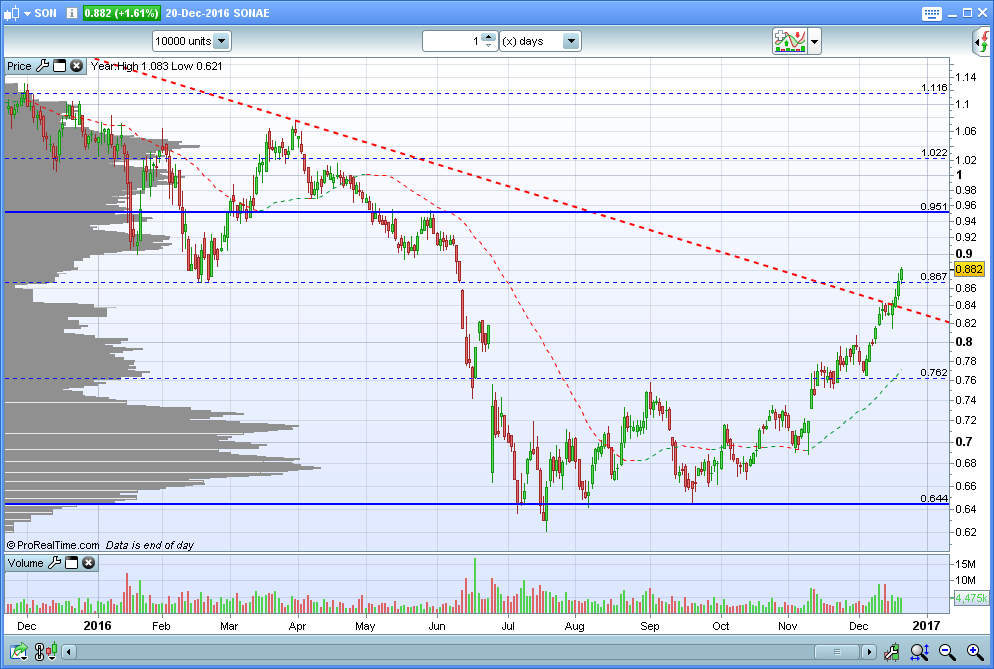Click the SON ticker symbol in title bar
Image resolution: width=994 pixels, height=669 pixels.
point(45,13)
